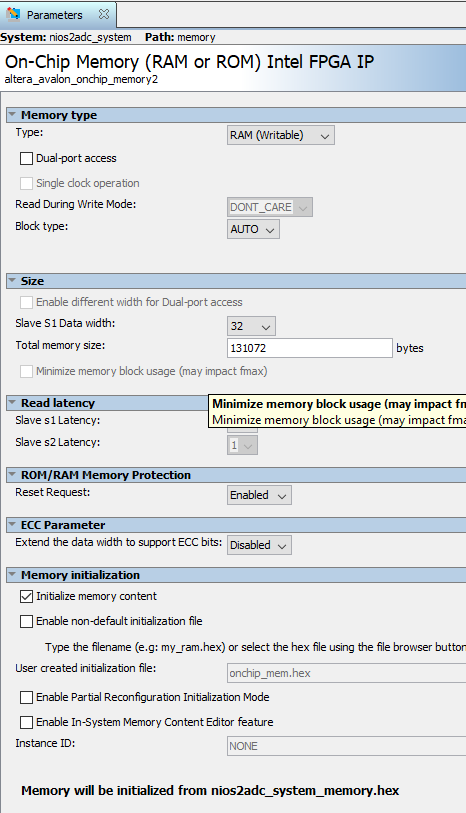Toggle Single clock operation checkbox
466x813 pixels.
[26, 184]
